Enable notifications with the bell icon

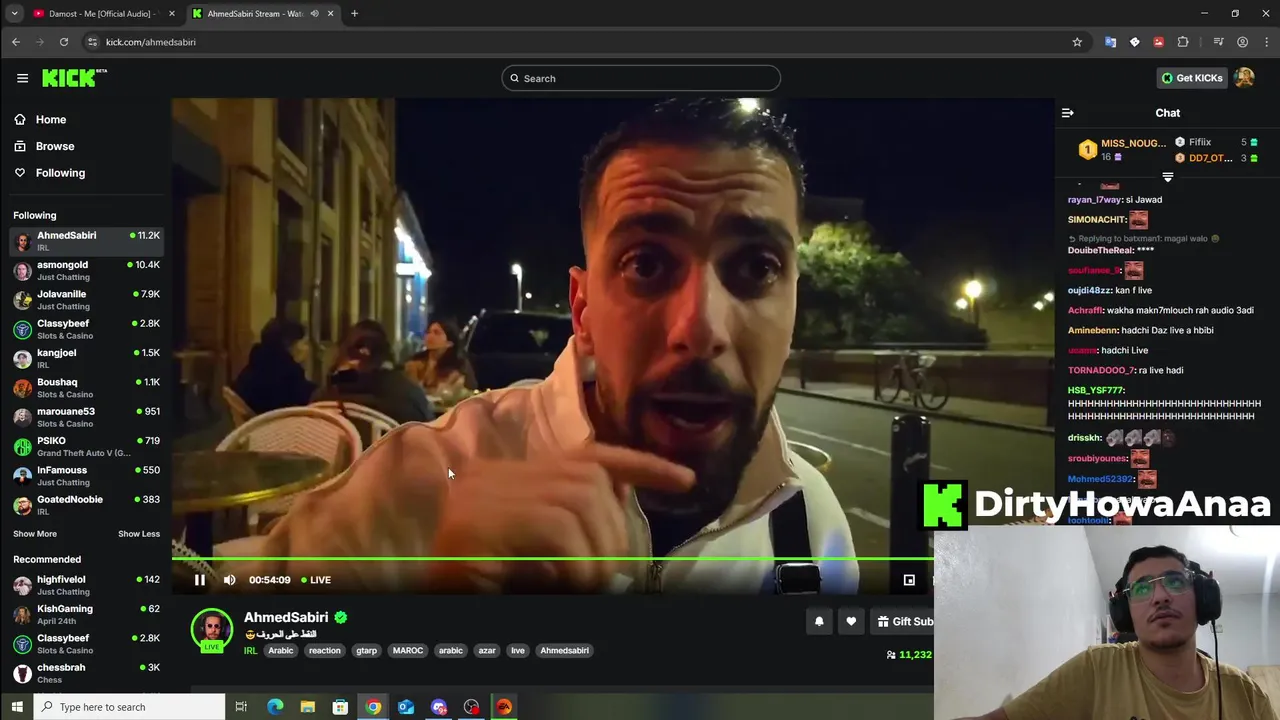[819, 621]
